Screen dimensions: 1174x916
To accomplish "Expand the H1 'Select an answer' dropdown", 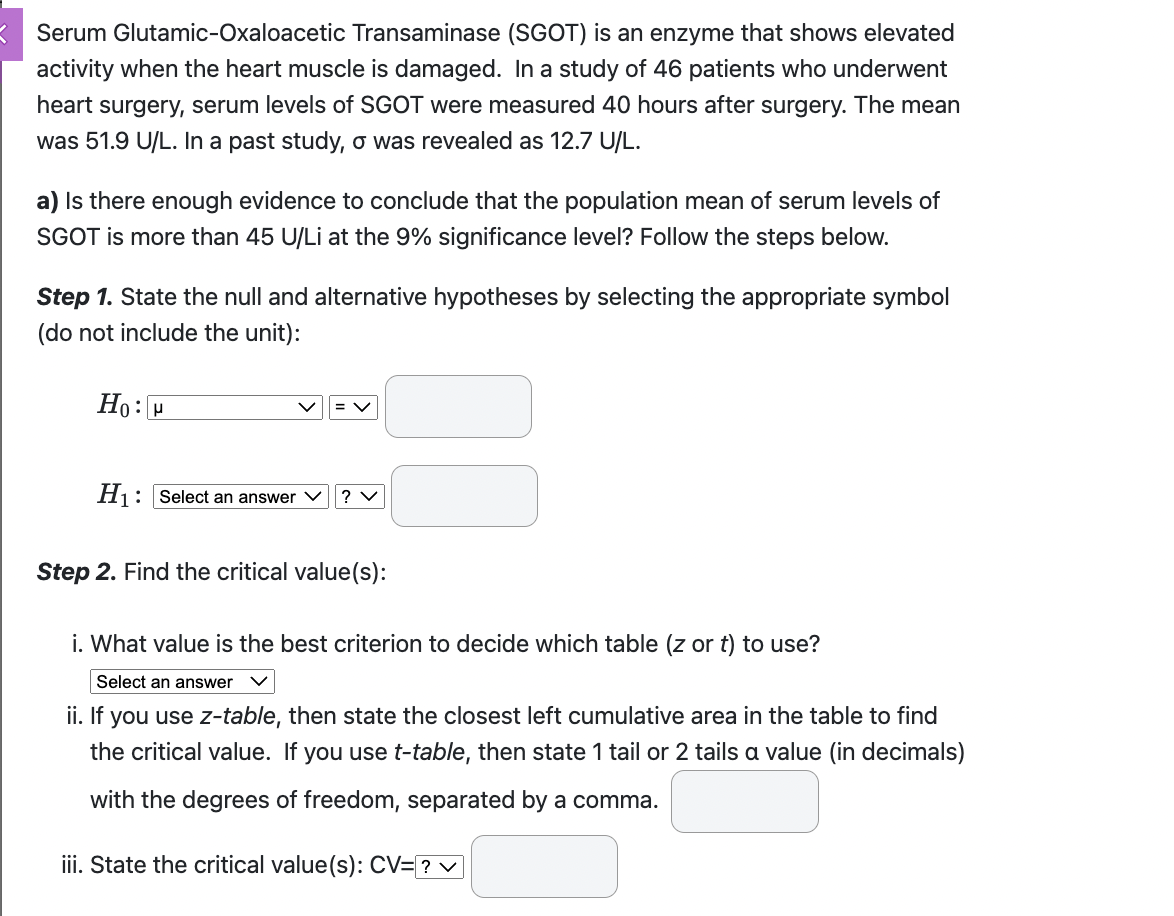I will click(x=239, y=496).
